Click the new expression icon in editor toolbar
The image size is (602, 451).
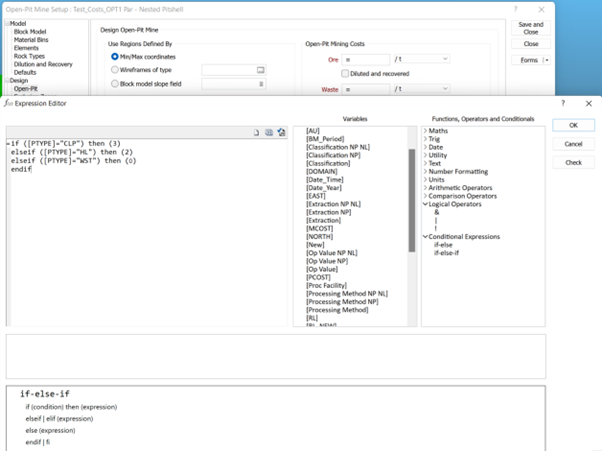[257, 132]
